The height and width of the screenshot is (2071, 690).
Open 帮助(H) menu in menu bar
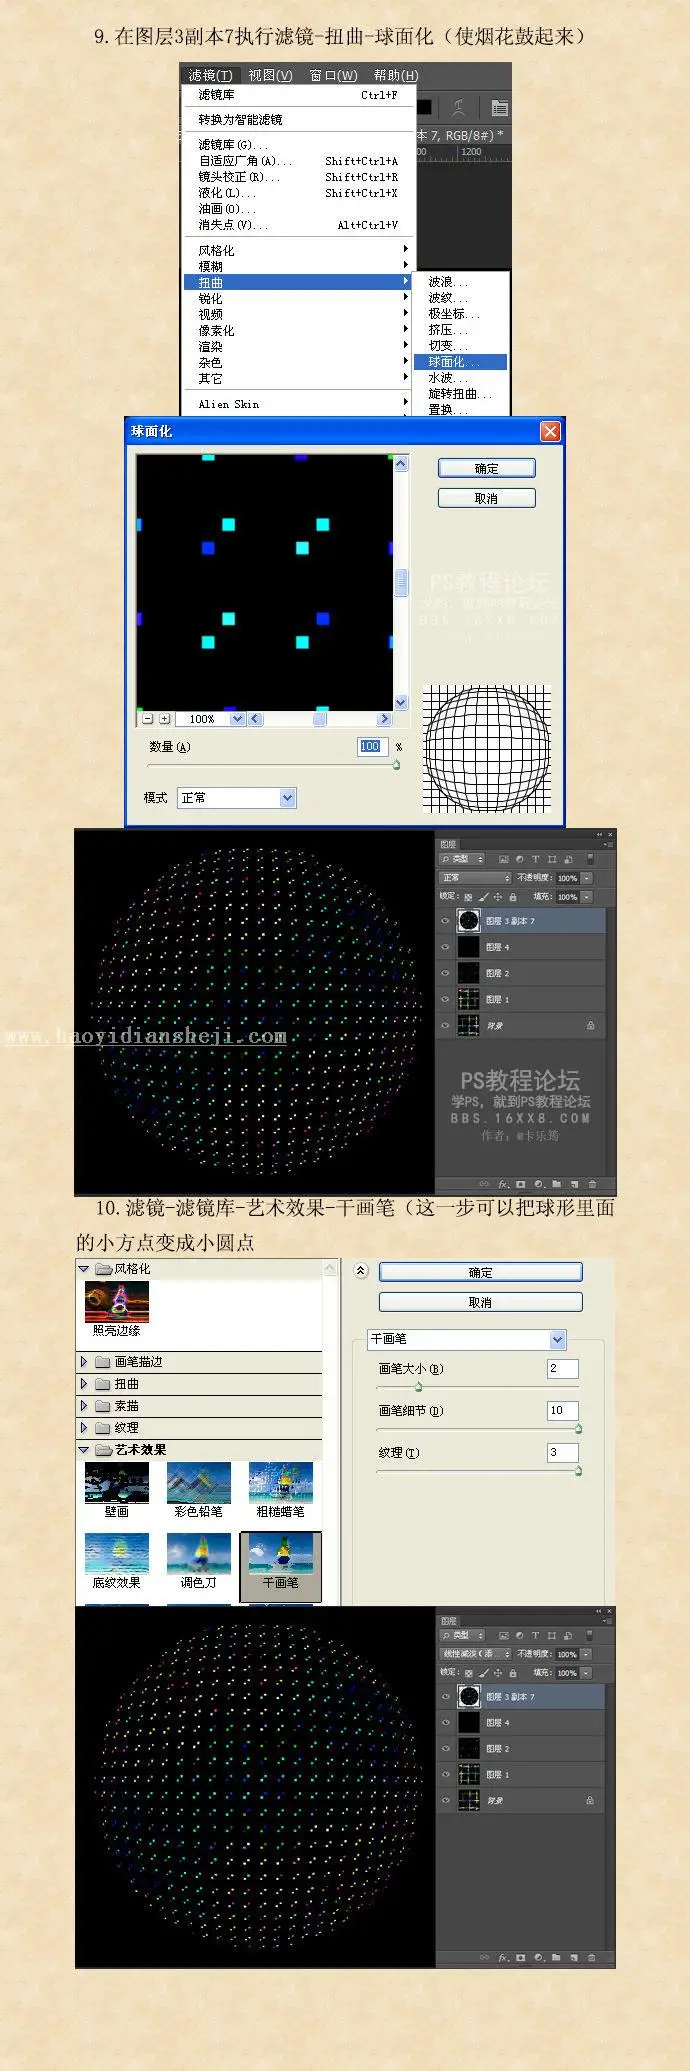point(396,75)
